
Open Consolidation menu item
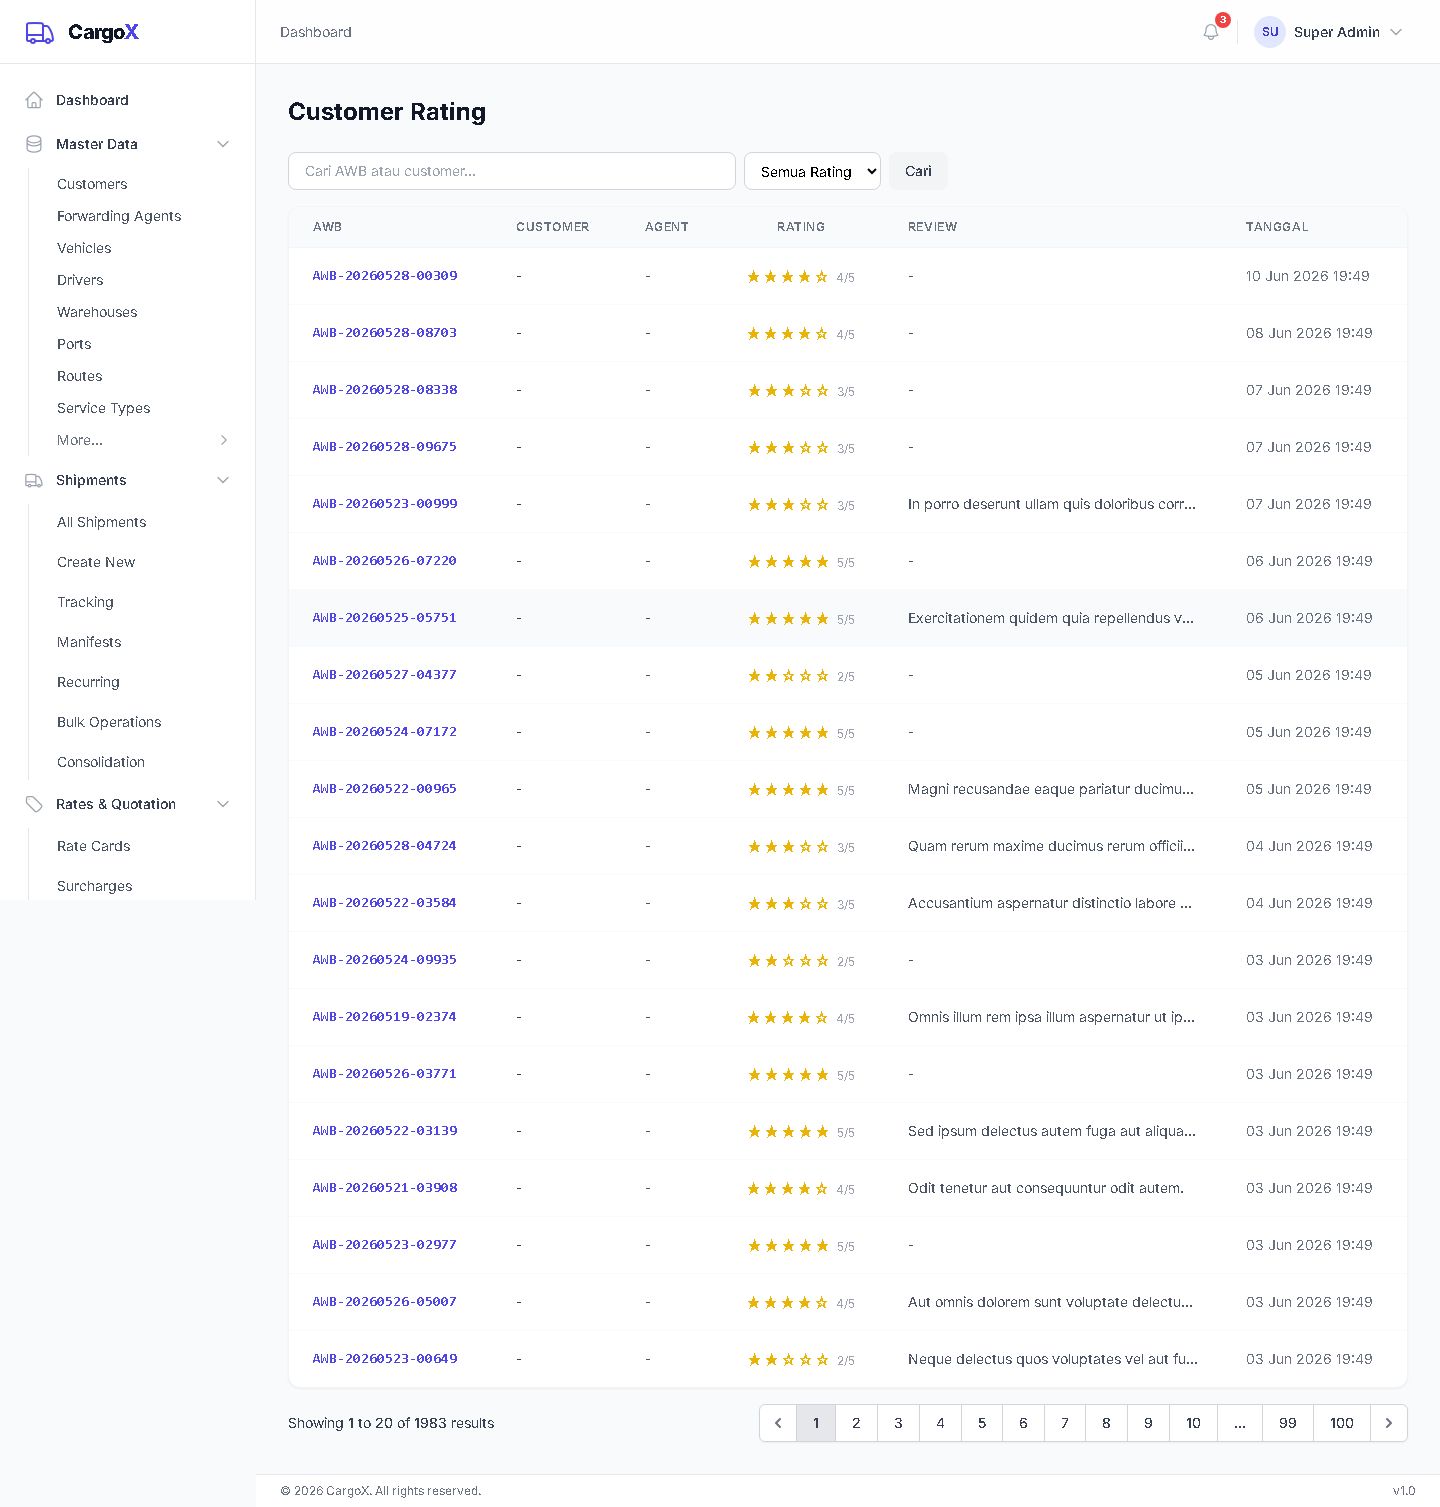[101, 762]
